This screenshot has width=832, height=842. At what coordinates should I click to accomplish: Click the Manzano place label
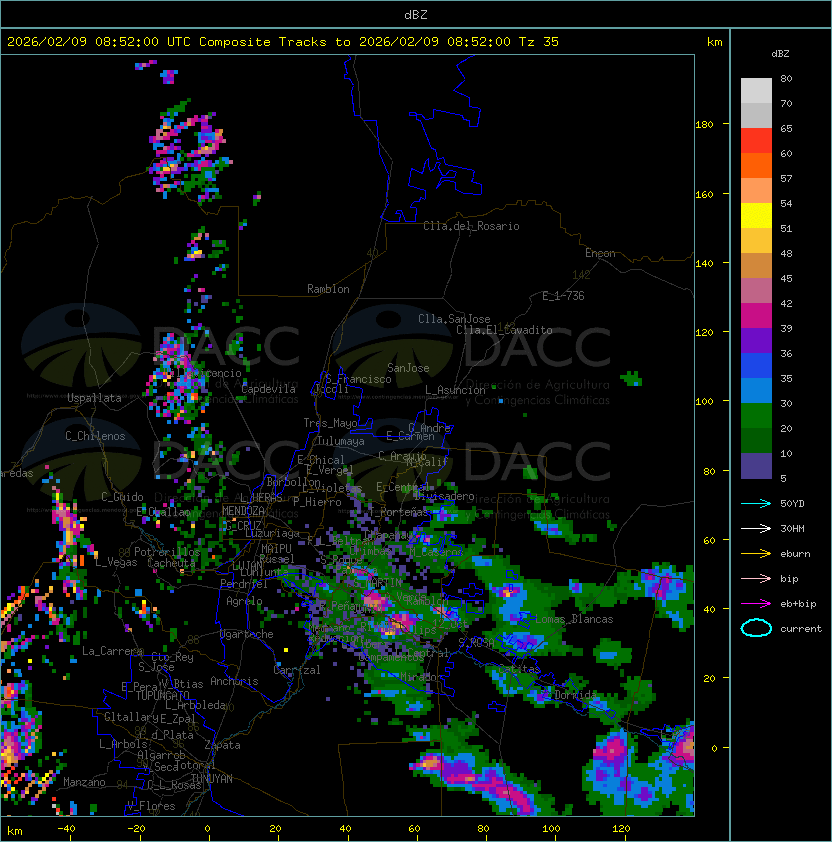point(84,782)
